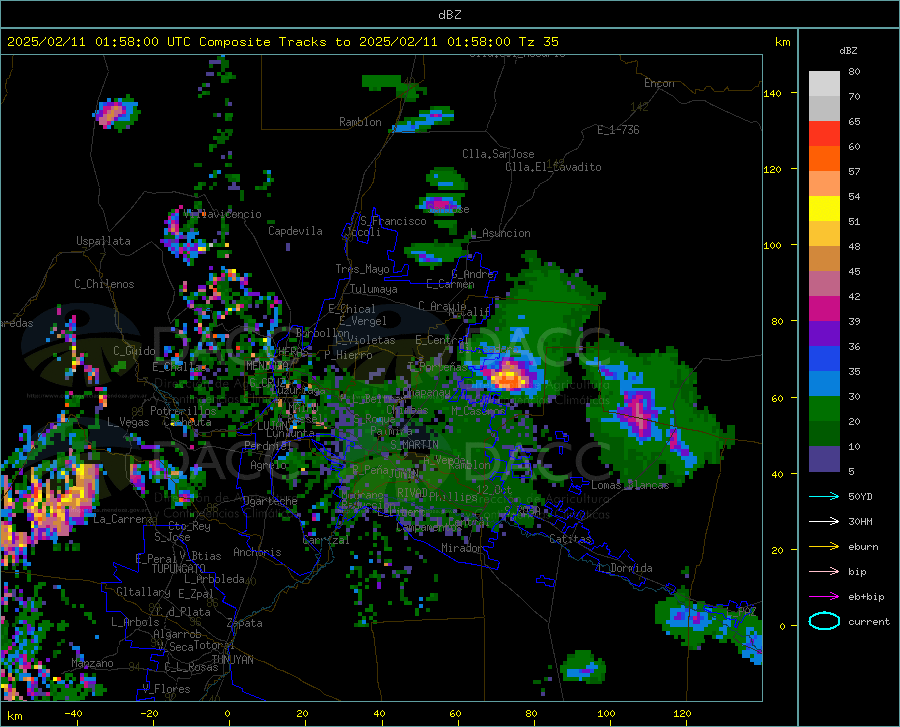Click the Manzano map label
900x727 pixels.
[x=92, y=663]
